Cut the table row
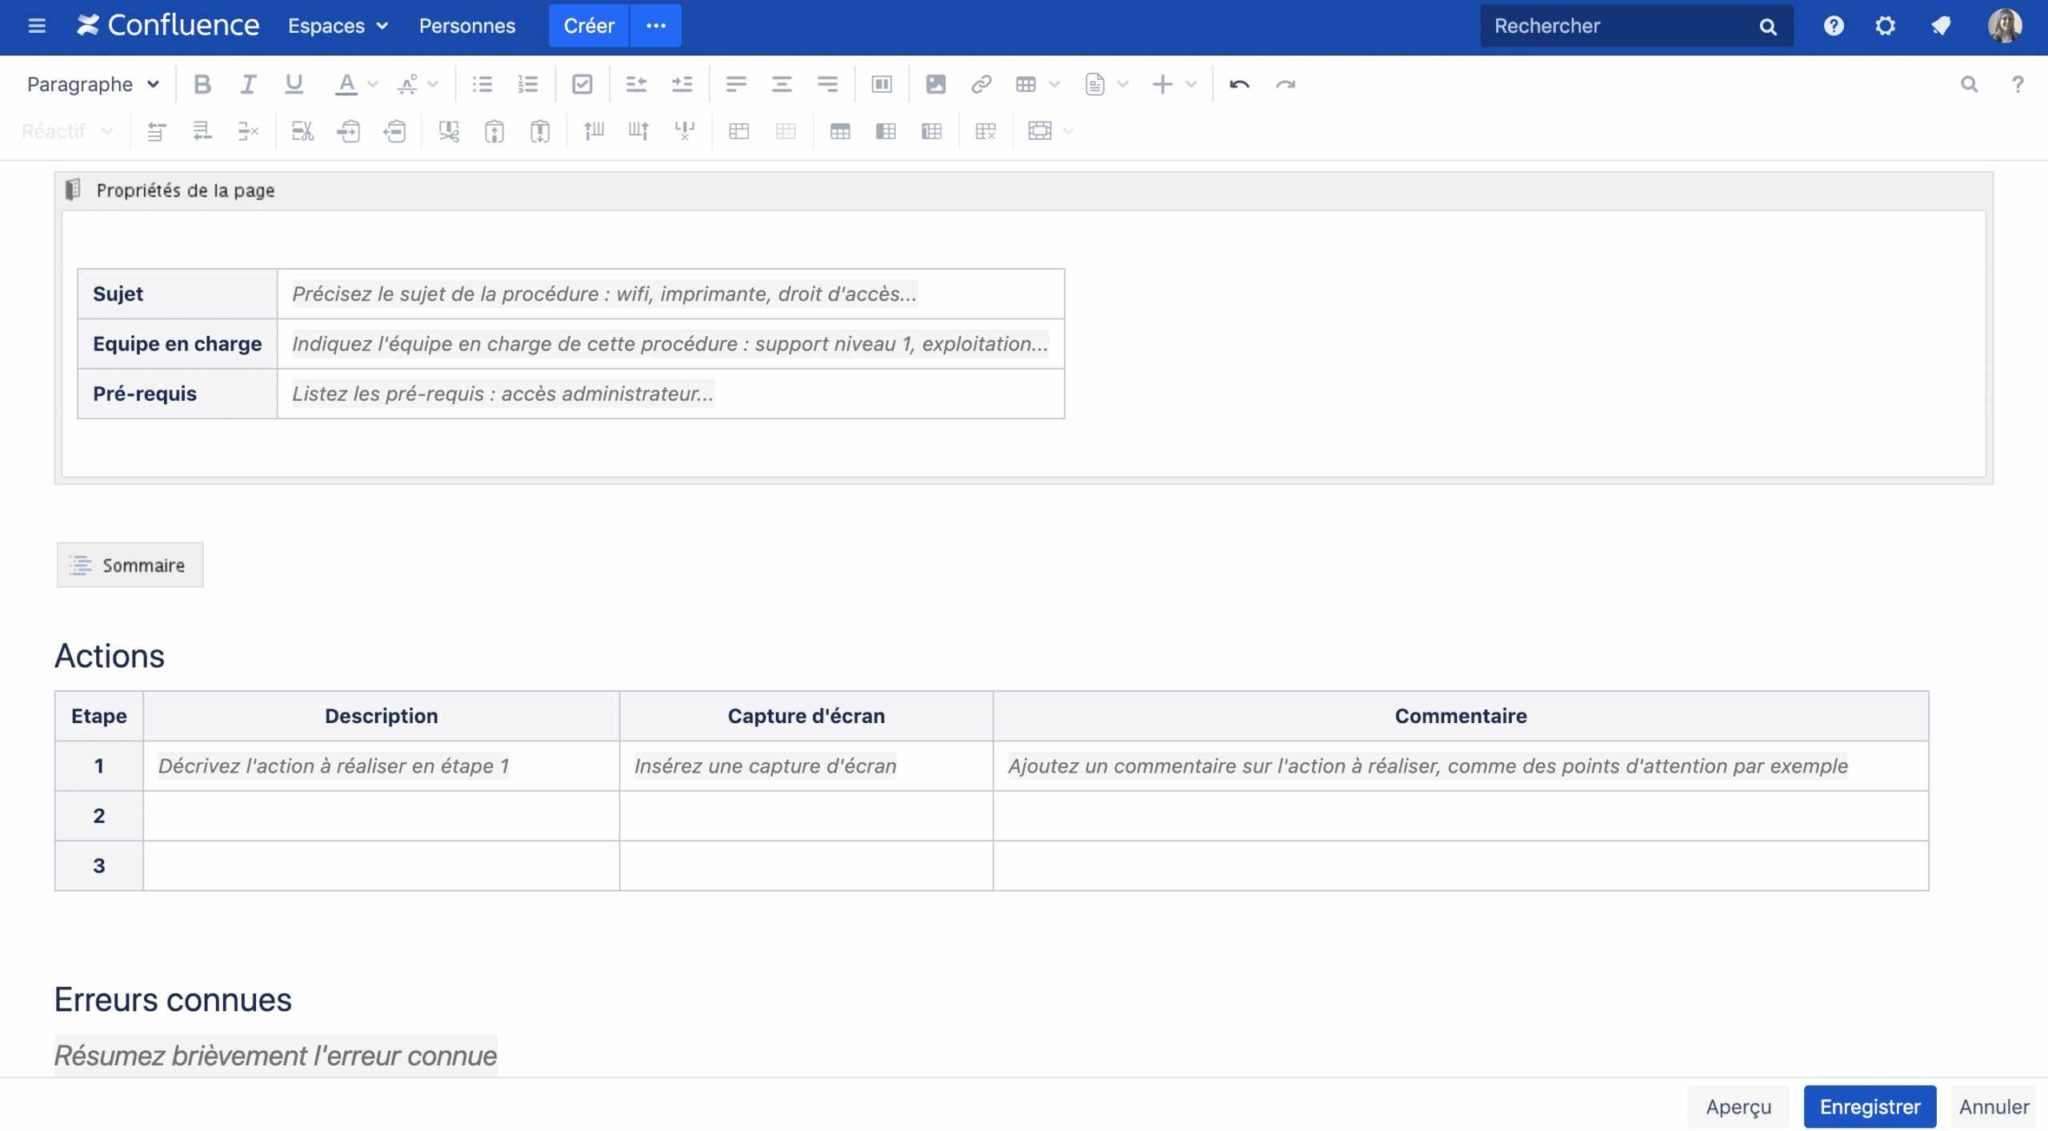 click(302, 131)
